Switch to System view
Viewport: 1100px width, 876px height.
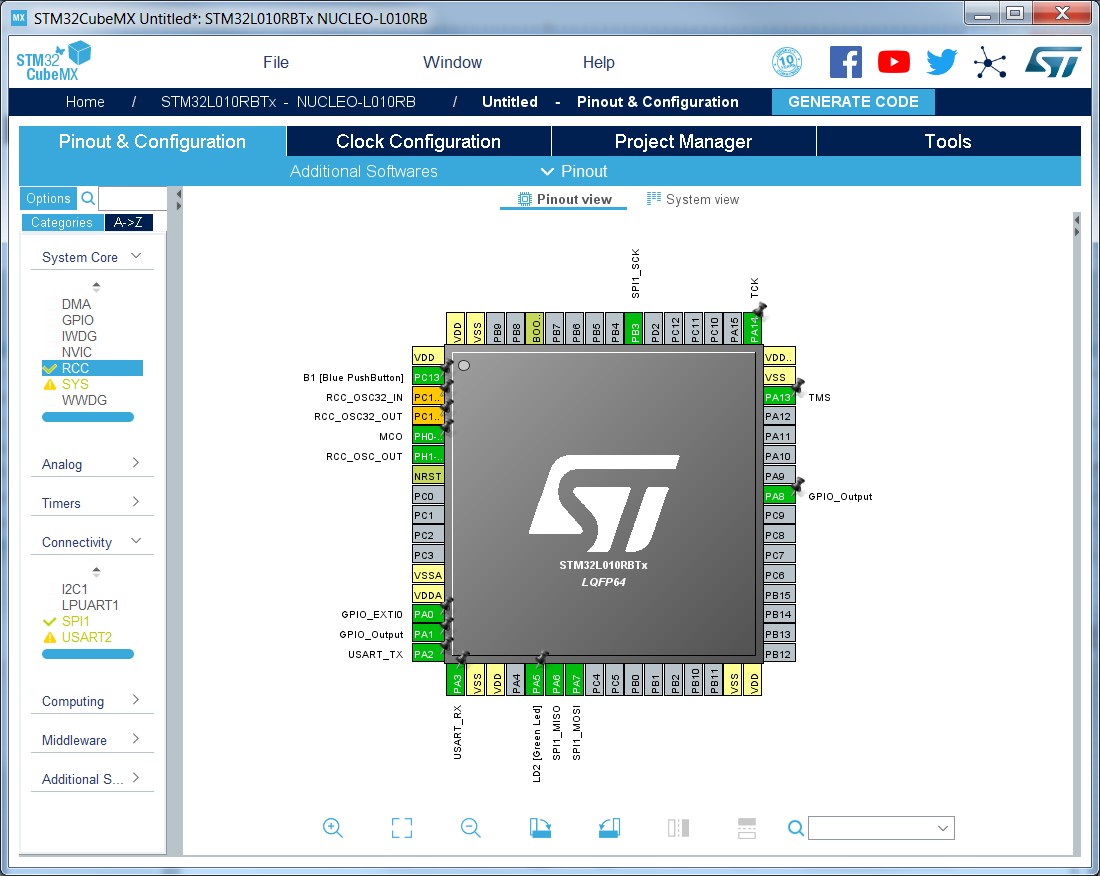693,199
